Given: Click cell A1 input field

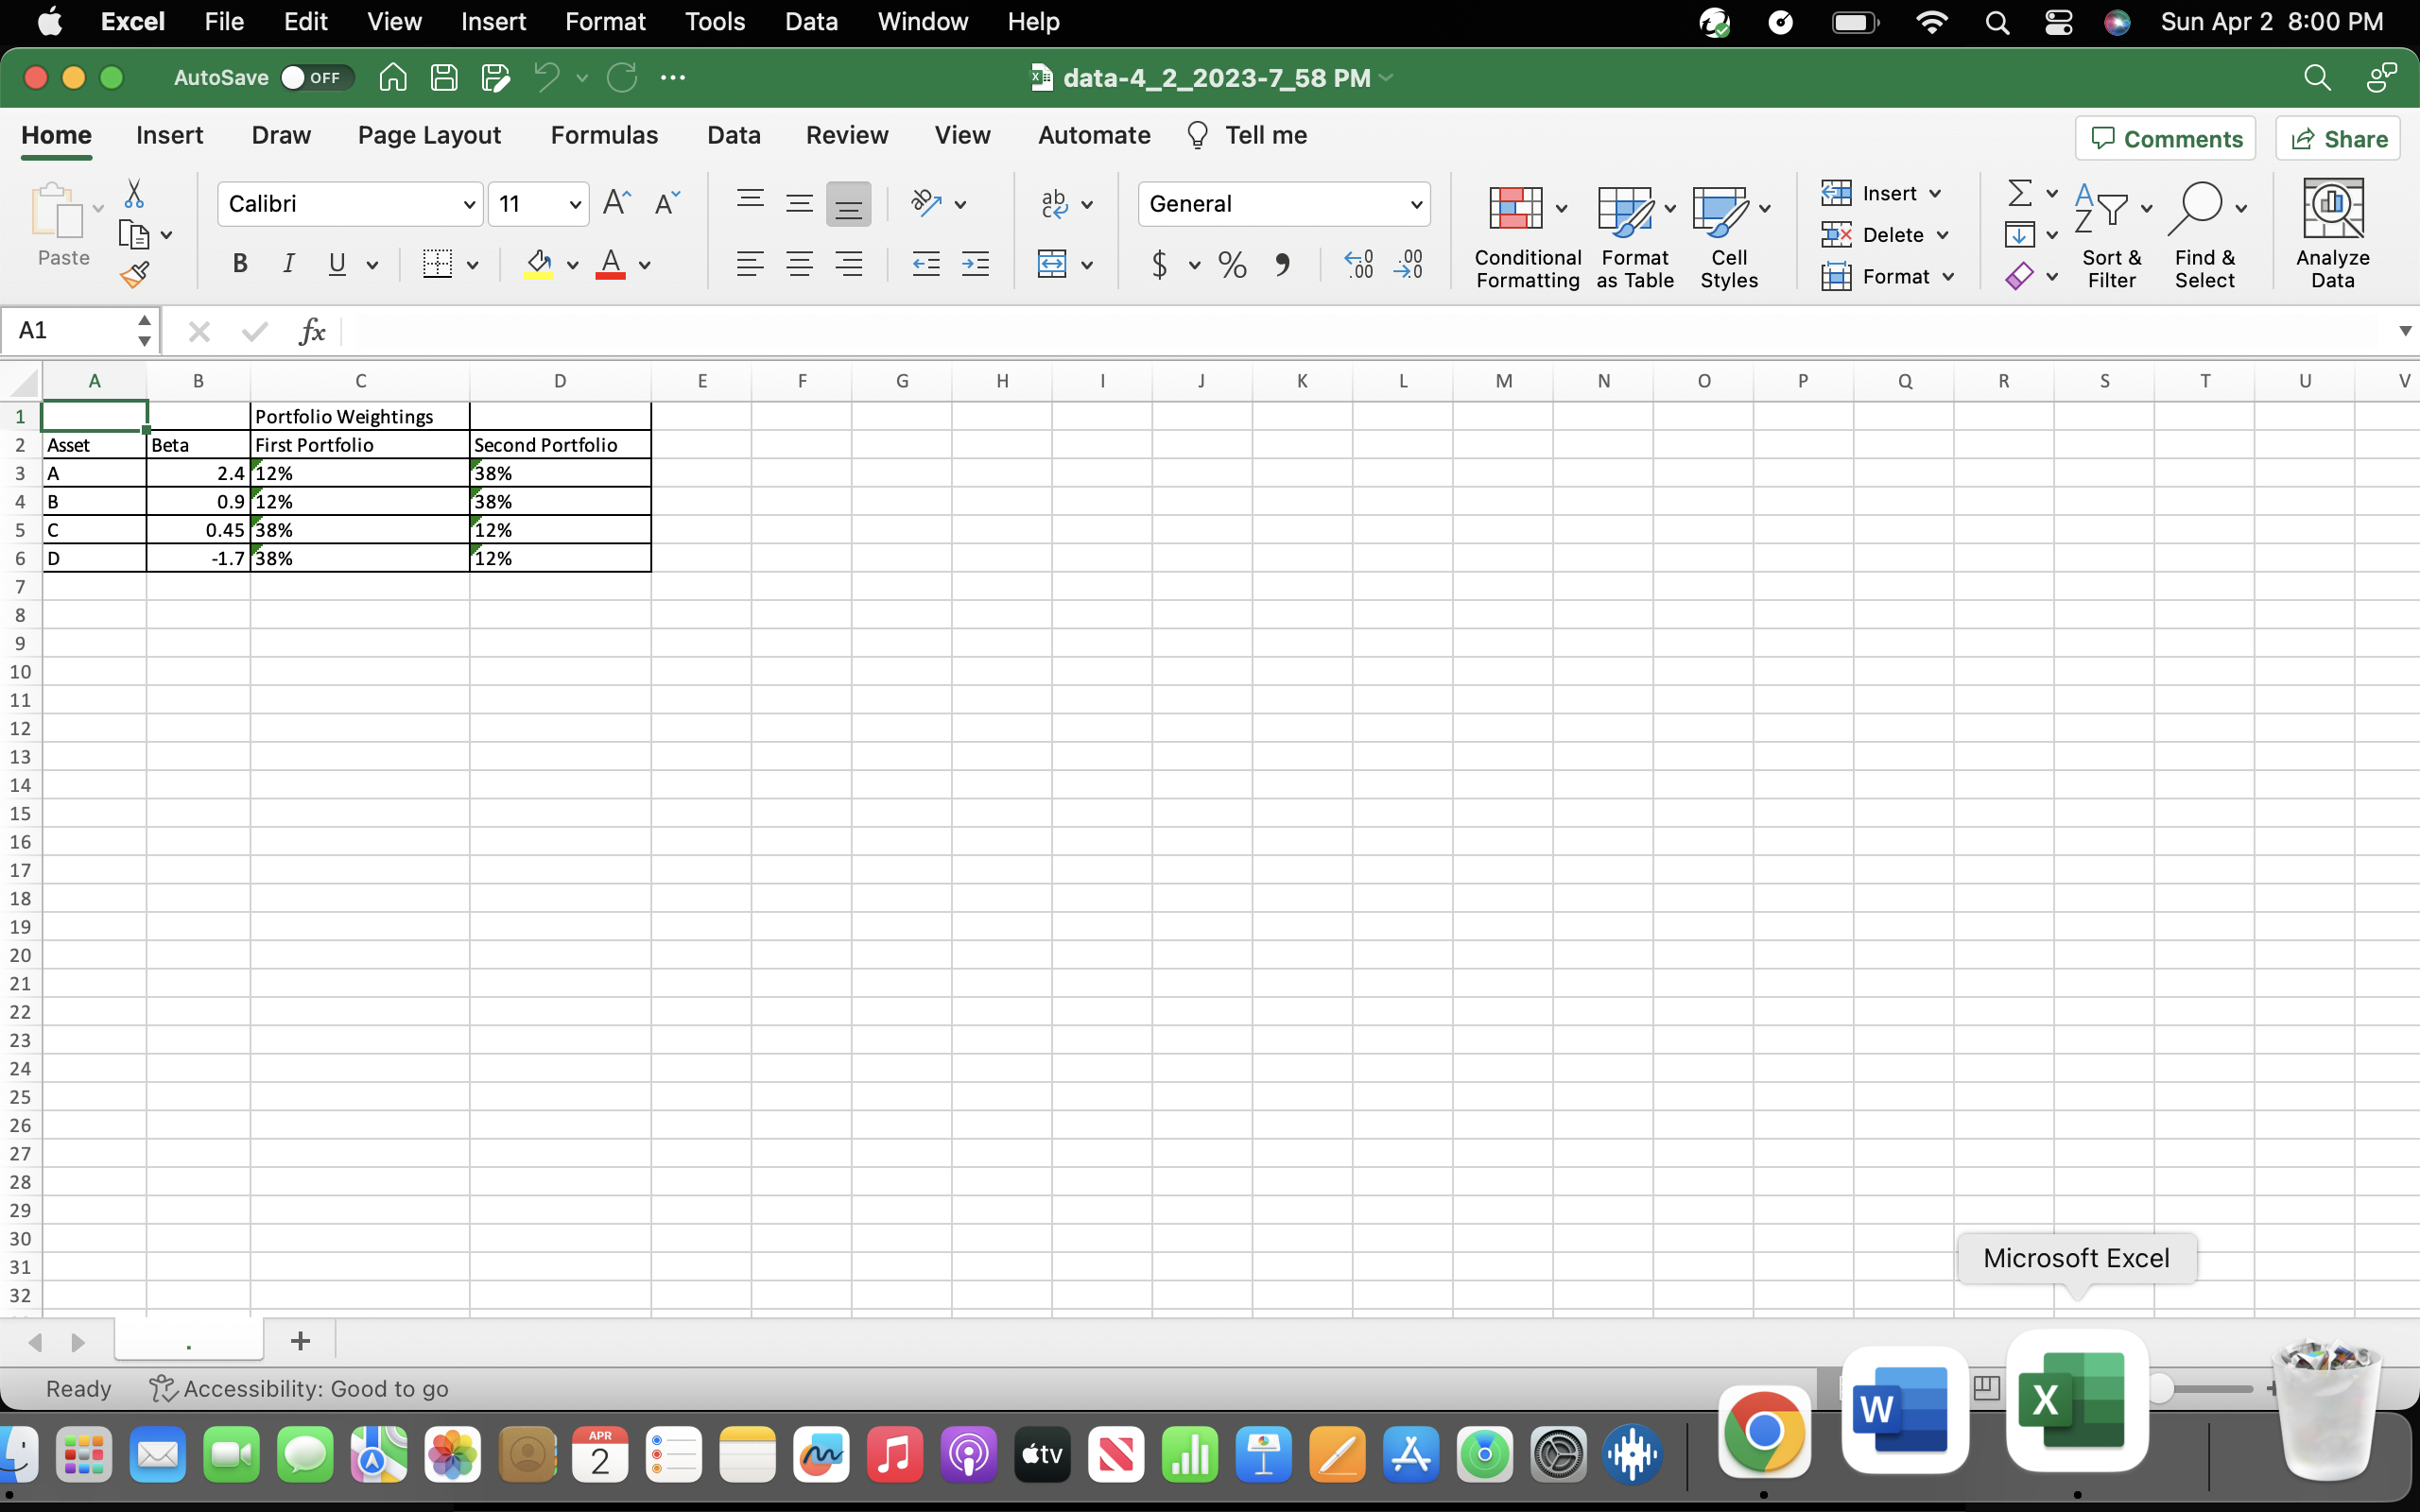Looking at the screenshot, I should pyautogui.click(x=95, y=415).
